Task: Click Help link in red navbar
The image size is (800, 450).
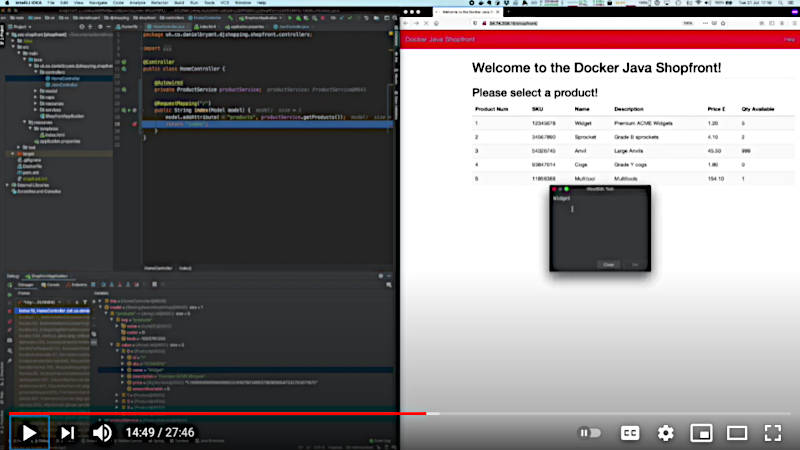Action: pyautogui.click(x=789, y=39)
